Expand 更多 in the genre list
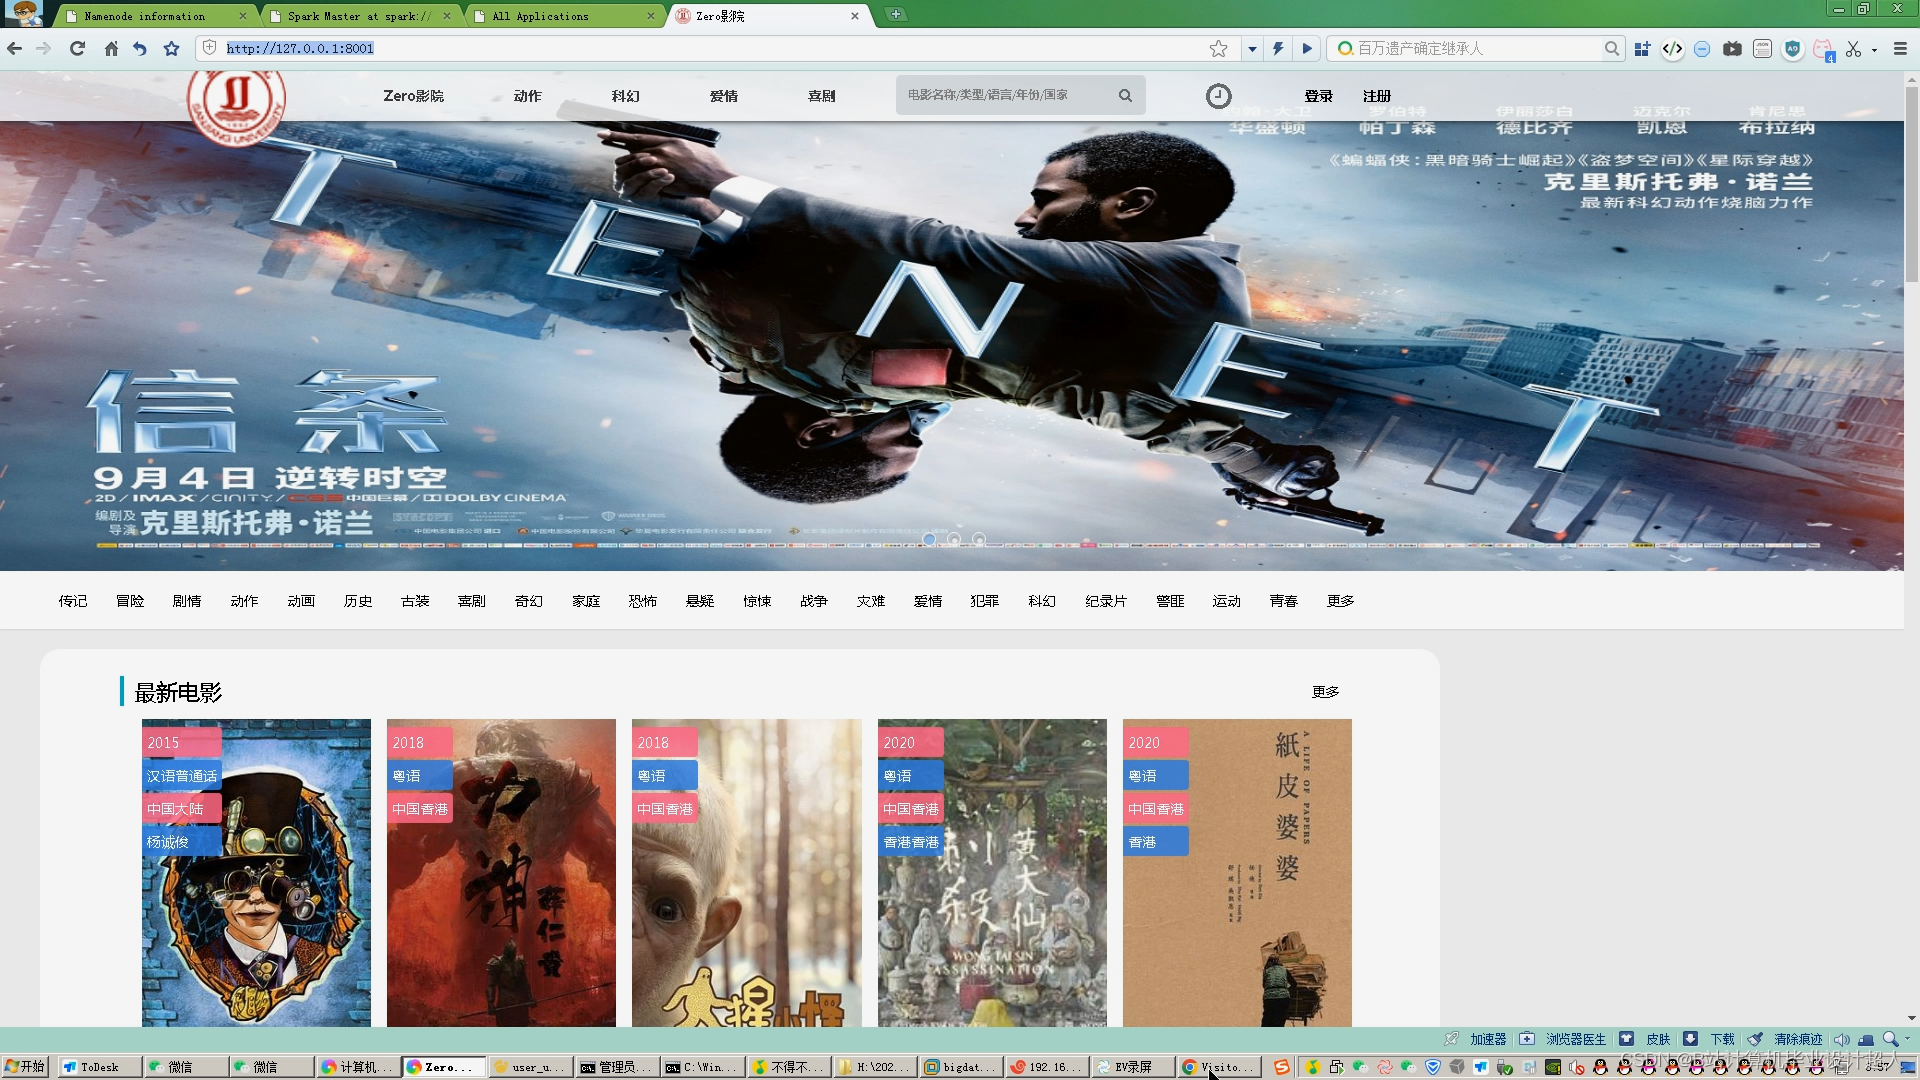The width and height of the screenshot is (1920, 1080). coord(1340,601)
